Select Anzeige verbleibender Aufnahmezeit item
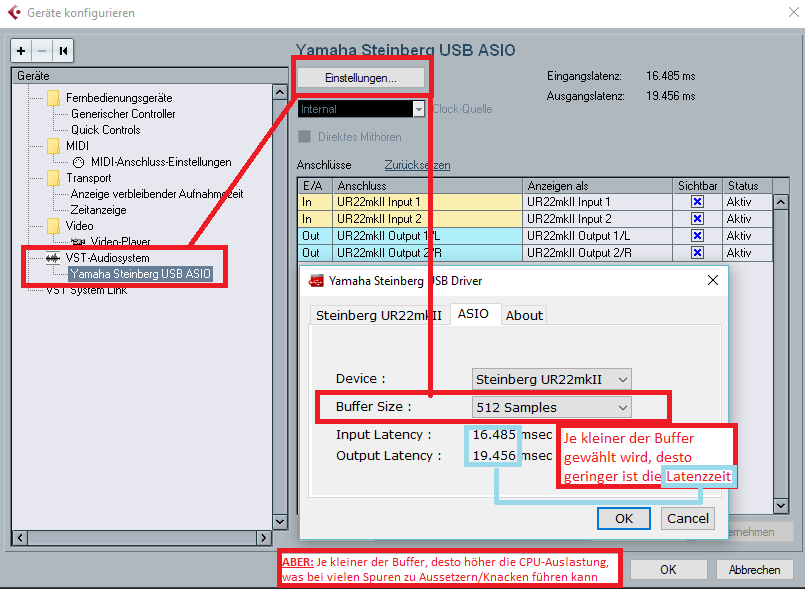Screen dimensions: 805x589 coord(157,194)
